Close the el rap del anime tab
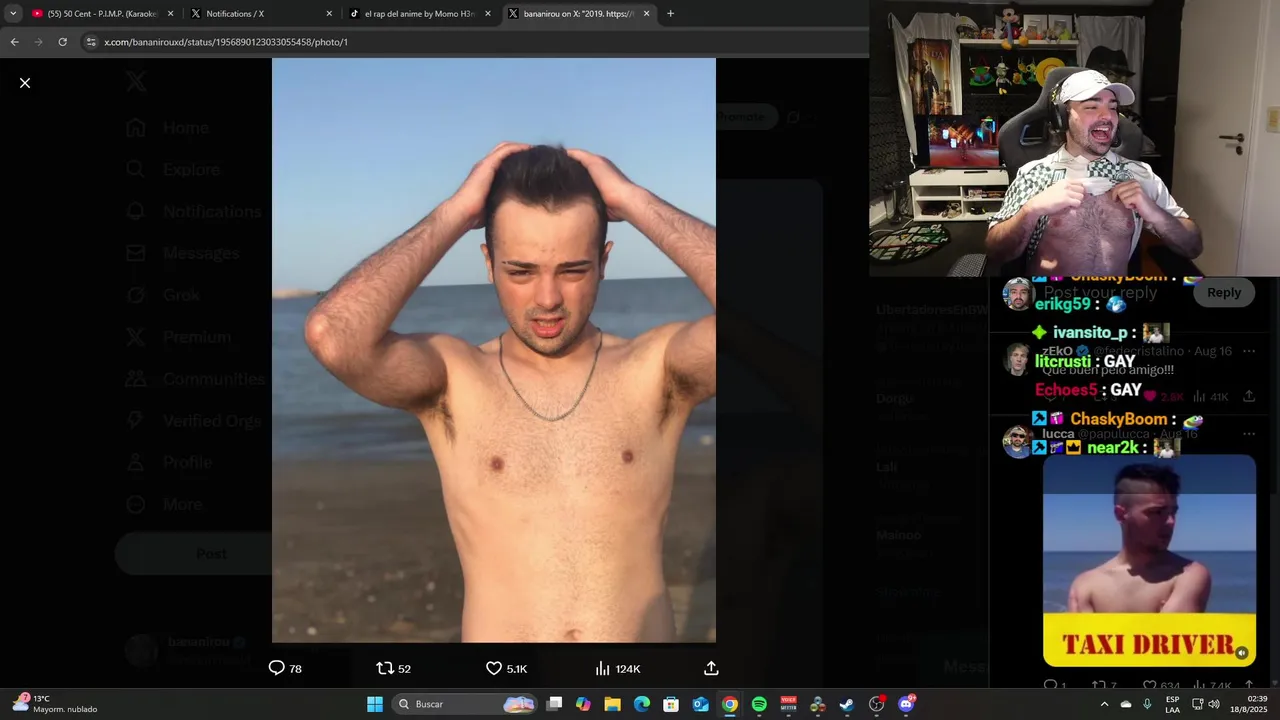Image resolution: width=1280 pixels, height=720 pixels. (x=488, y=14)
